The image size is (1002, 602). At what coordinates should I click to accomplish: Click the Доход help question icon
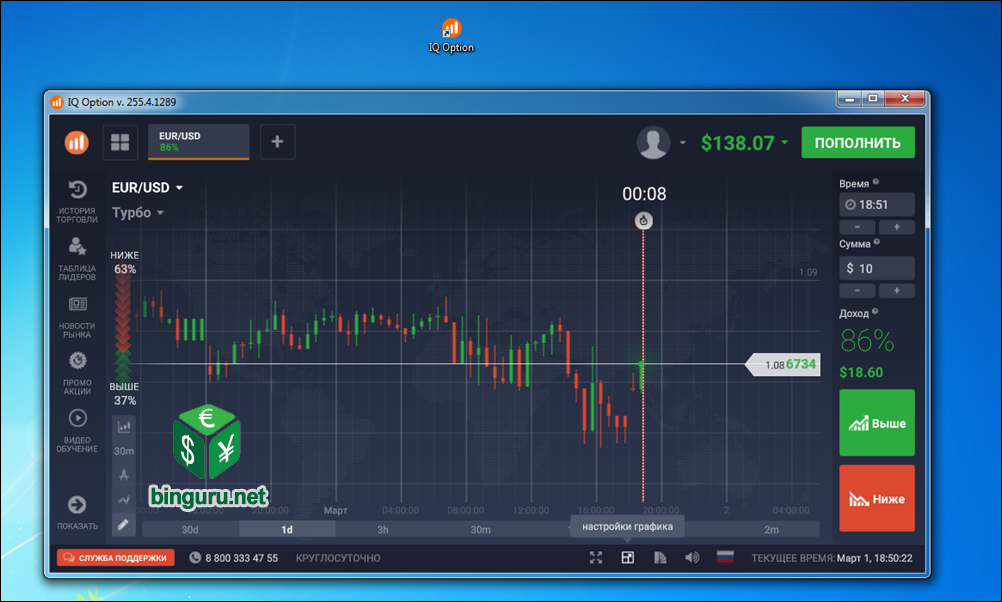point(875,311)
